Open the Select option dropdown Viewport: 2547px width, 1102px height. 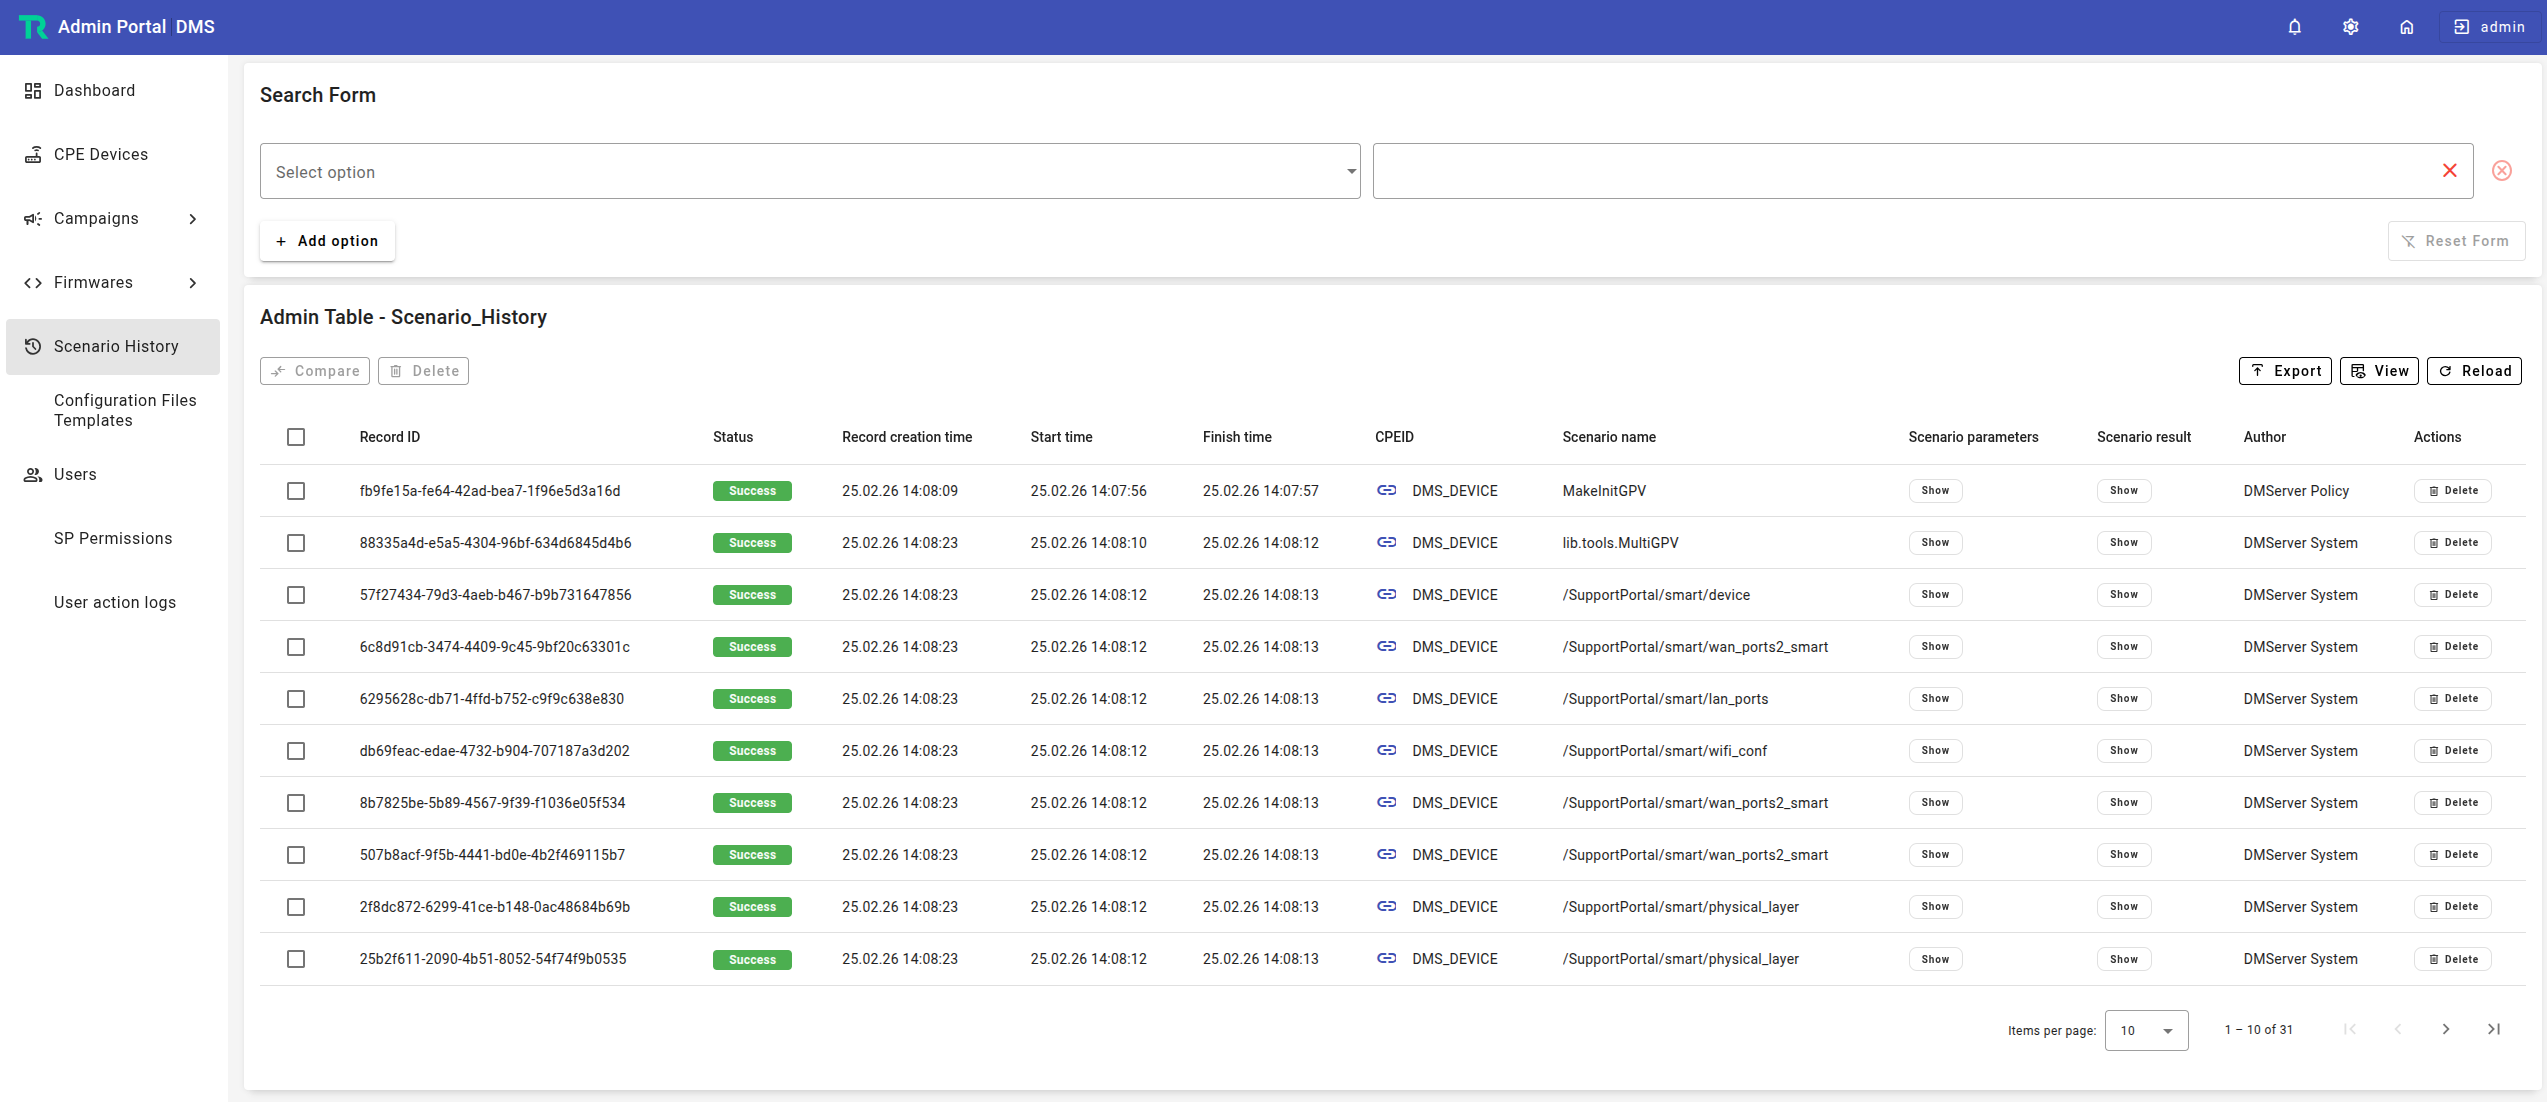pos(810,171)
